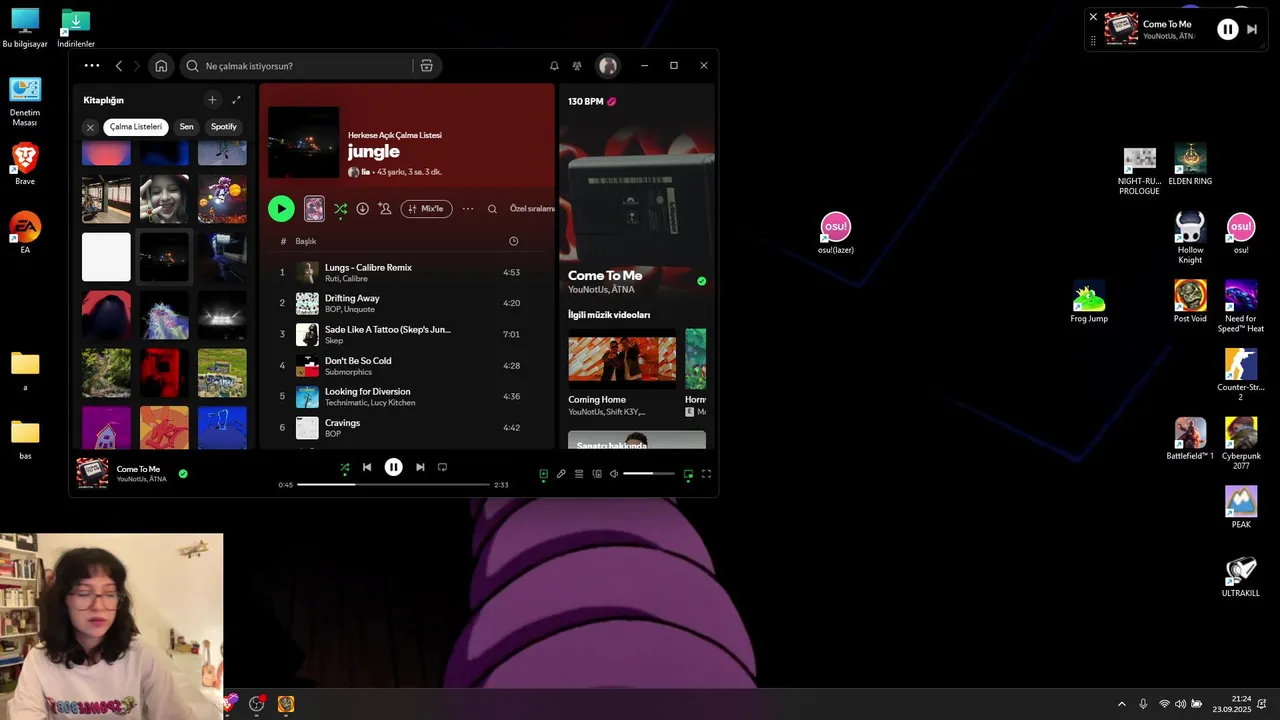Search within the jungle playlist
The width and height of the screenshot is (1280, 720).
492,209
